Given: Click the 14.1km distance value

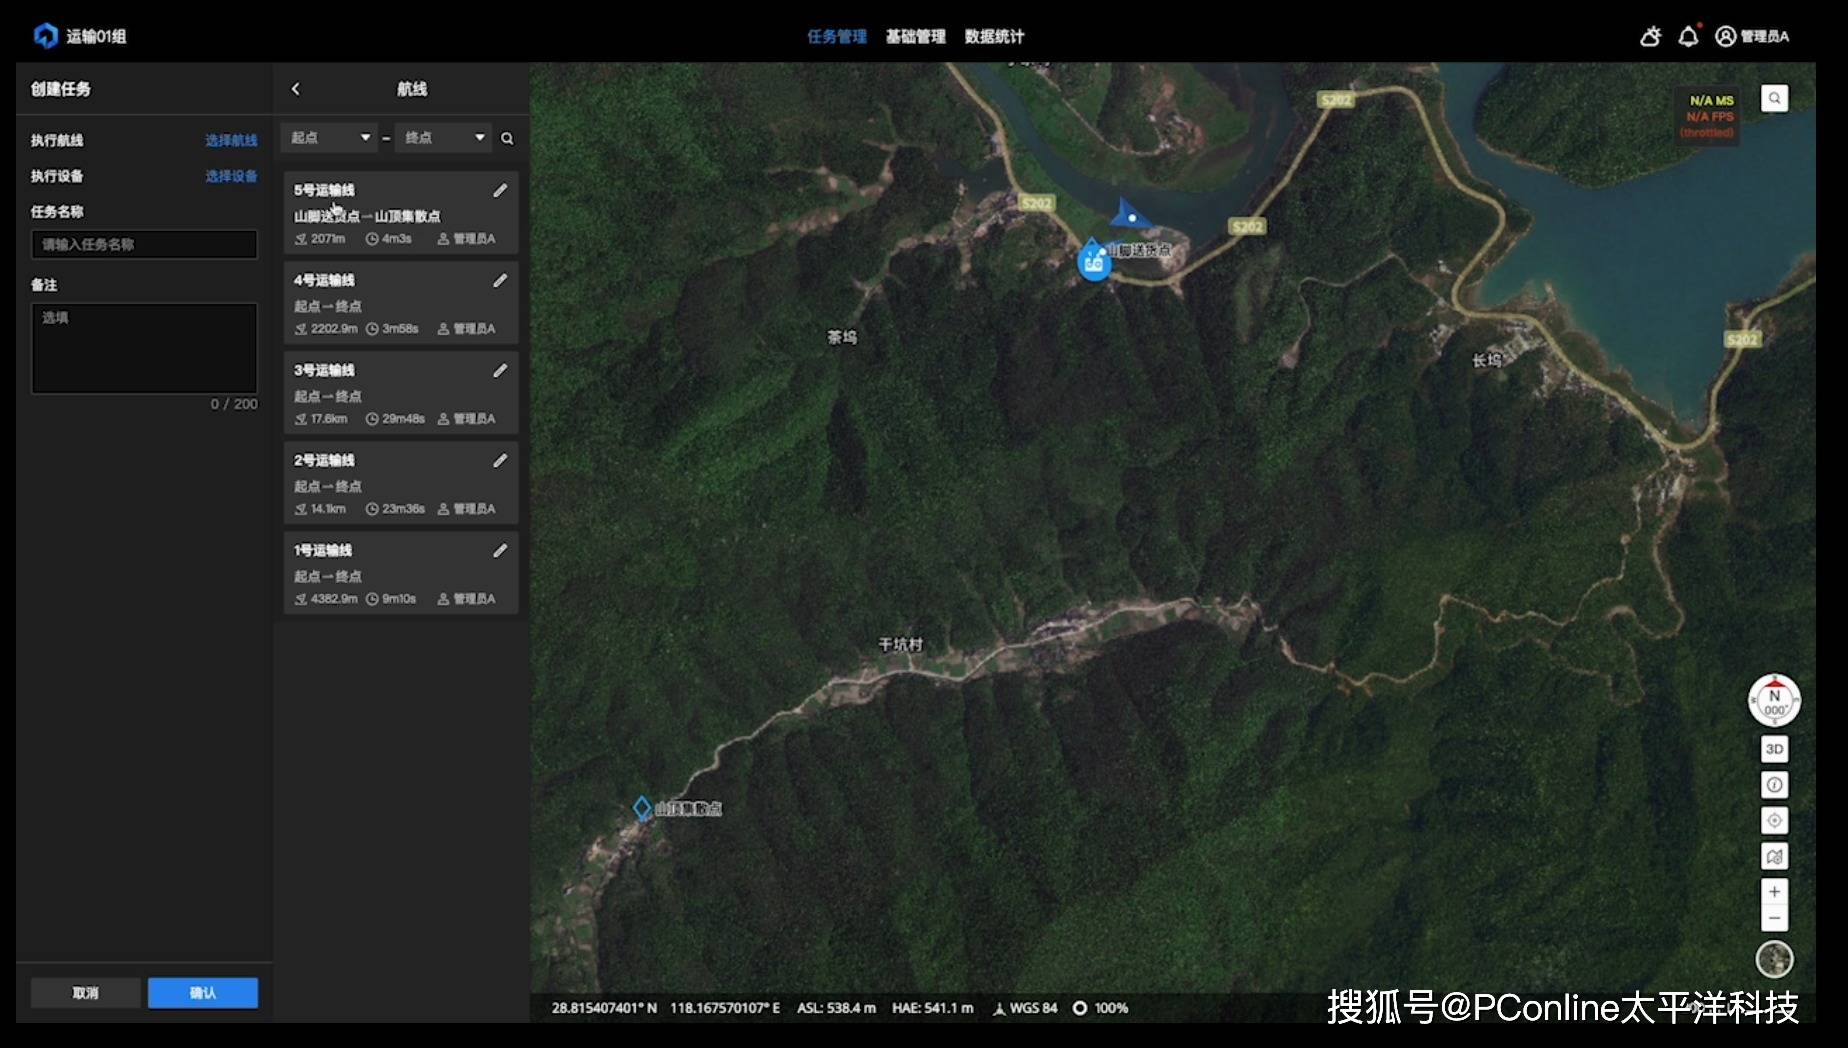Looking at the screenshot, I should (x=328, y=509).
